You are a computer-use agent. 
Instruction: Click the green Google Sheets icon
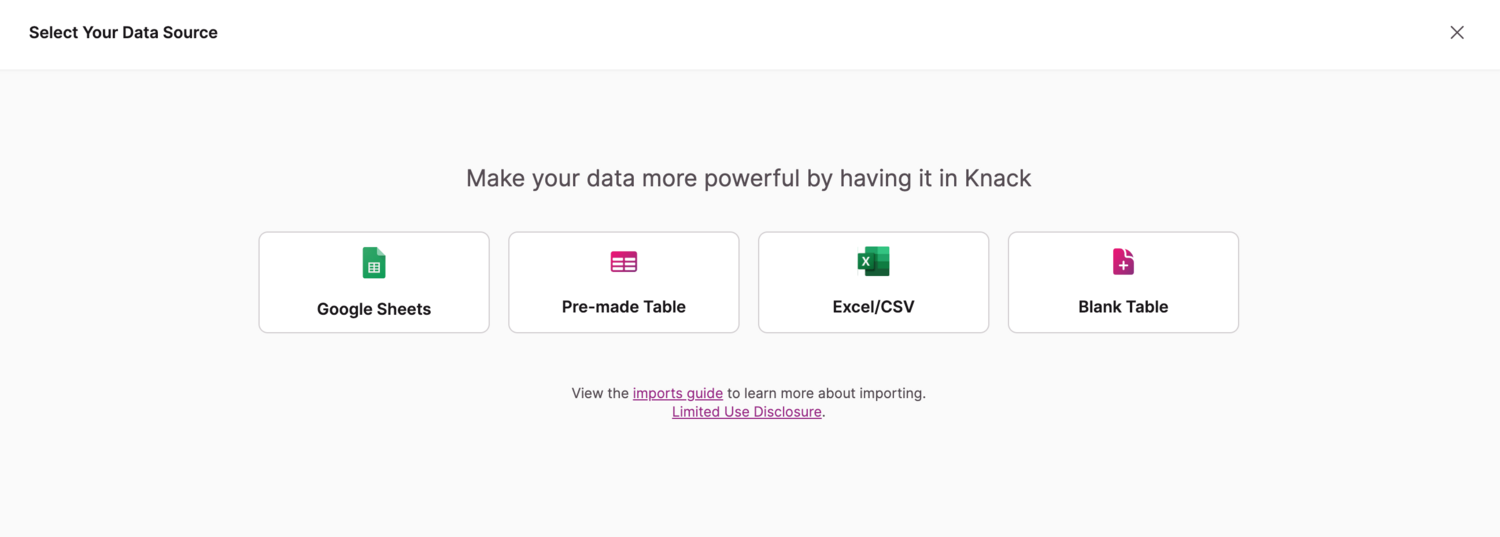pos(374,263)
